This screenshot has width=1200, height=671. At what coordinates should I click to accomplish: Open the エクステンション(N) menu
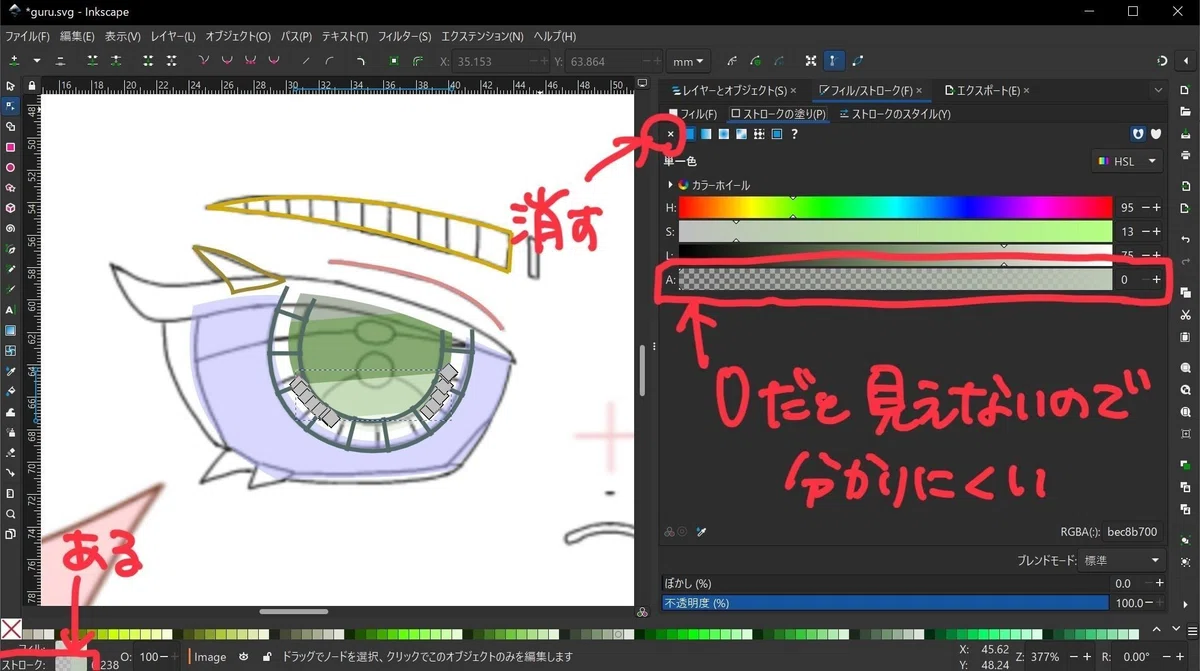click(482, 36)
